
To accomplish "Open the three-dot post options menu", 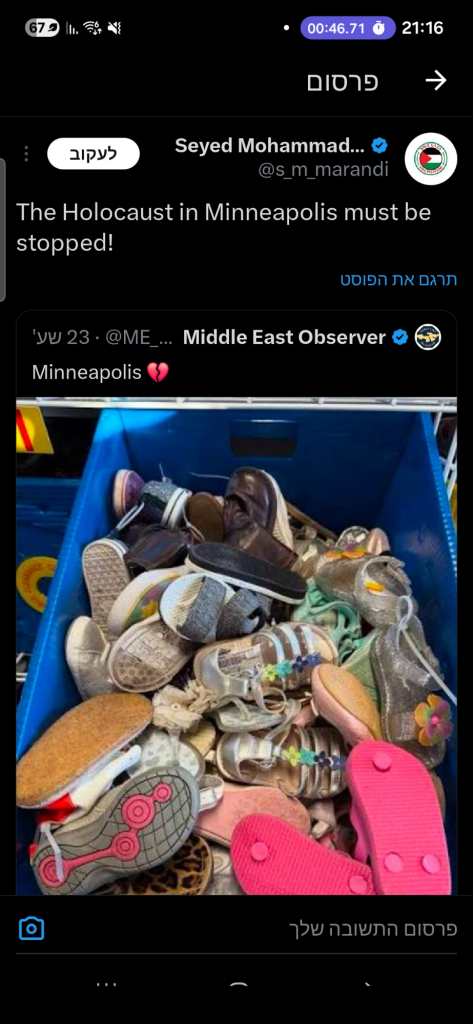I will pyautogui.click(x=26, y=153).
